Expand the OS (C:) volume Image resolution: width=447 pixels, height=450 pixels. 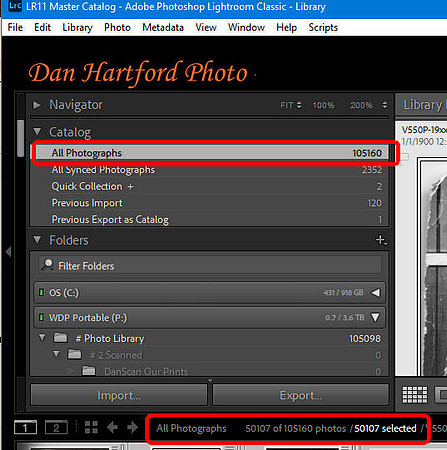376,293
